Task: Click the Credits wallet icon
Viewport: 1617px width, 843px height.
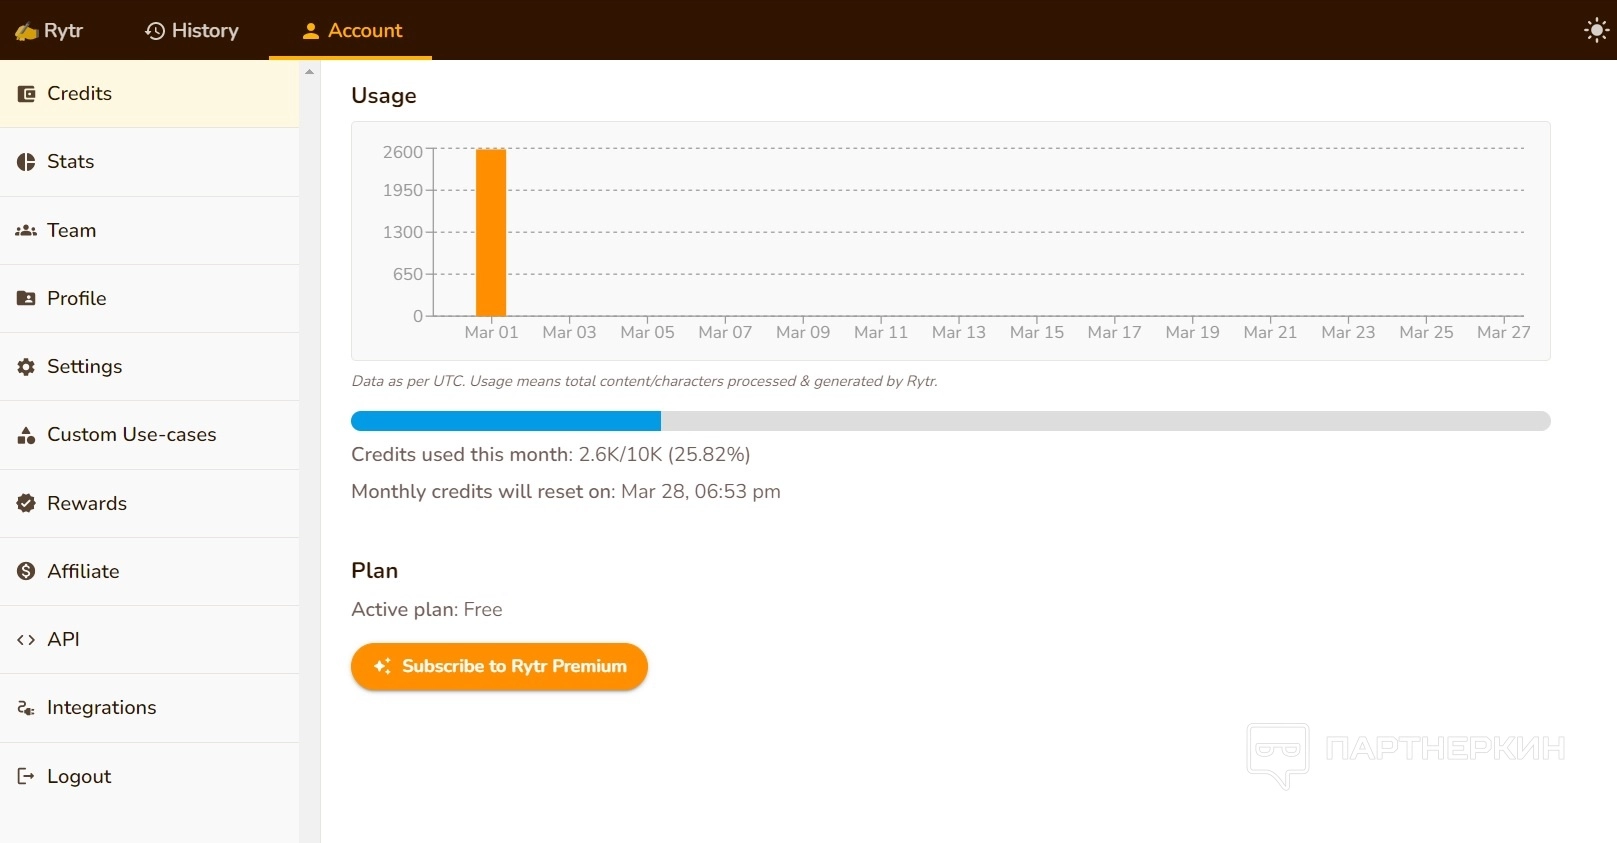Action: point(27,94)
